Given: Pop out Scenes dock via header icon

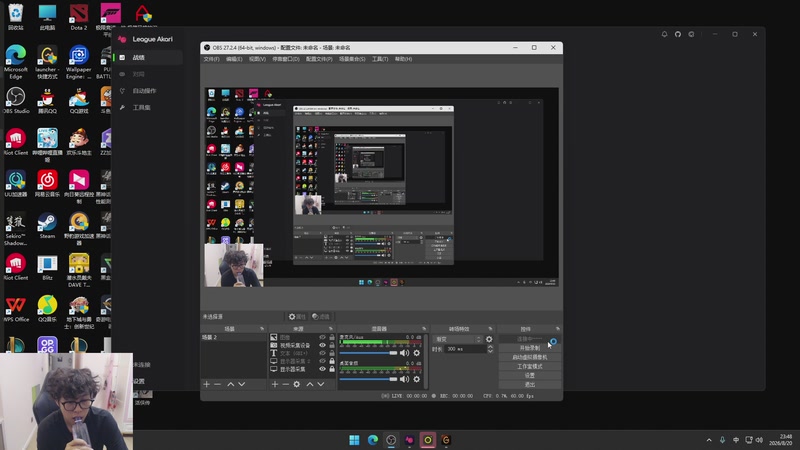Looking at the screenshot, I should (x=262, y=329).
